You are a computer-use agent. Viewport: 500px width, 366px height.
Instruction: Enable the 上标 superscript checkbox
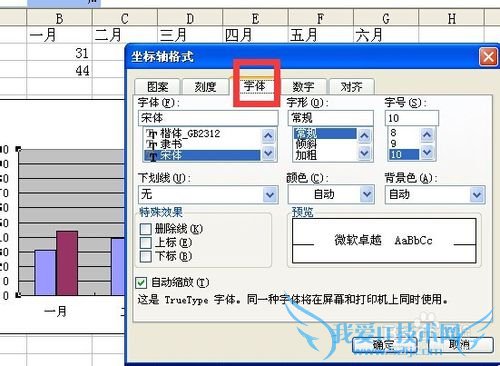(x=146, y=243)
